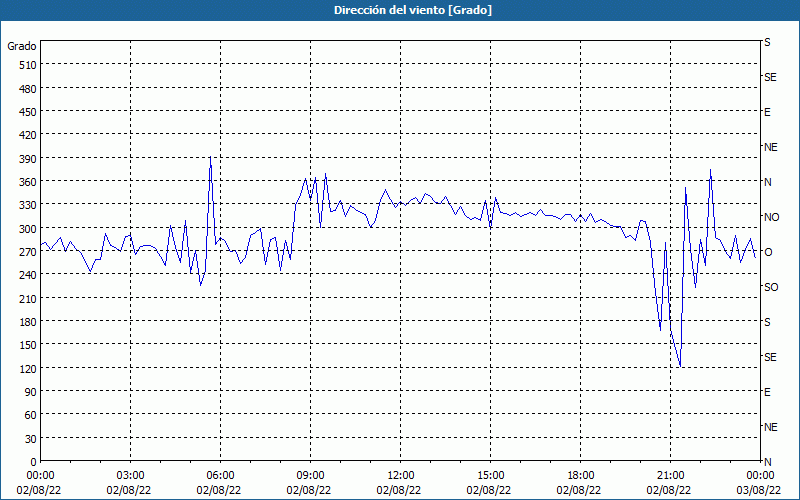Select the 510 degree axis label
This screenshot has height=500, width=800.
(x=27, y=65)
